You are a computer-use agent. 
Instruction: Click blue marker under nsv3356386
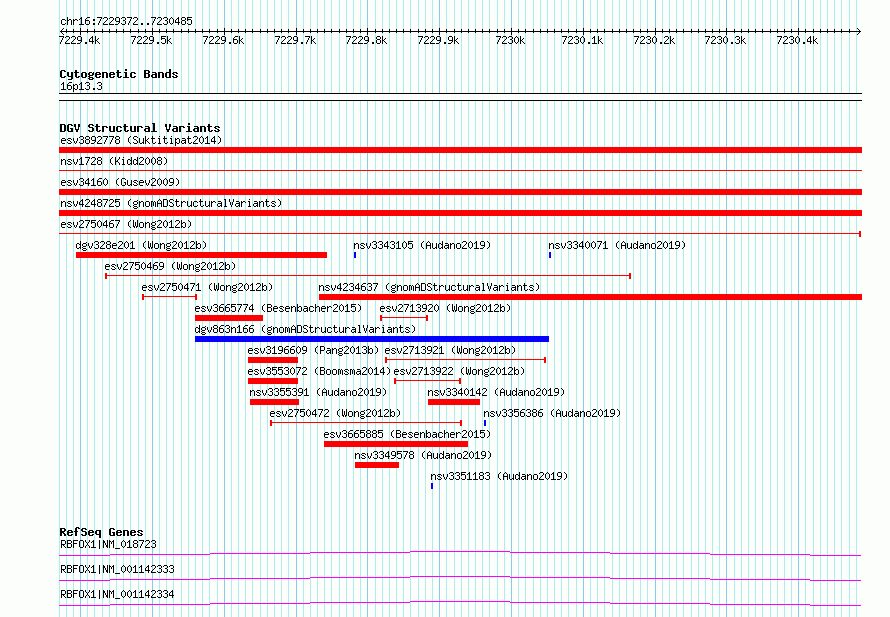pyautogui.click(x=485, y=423)
